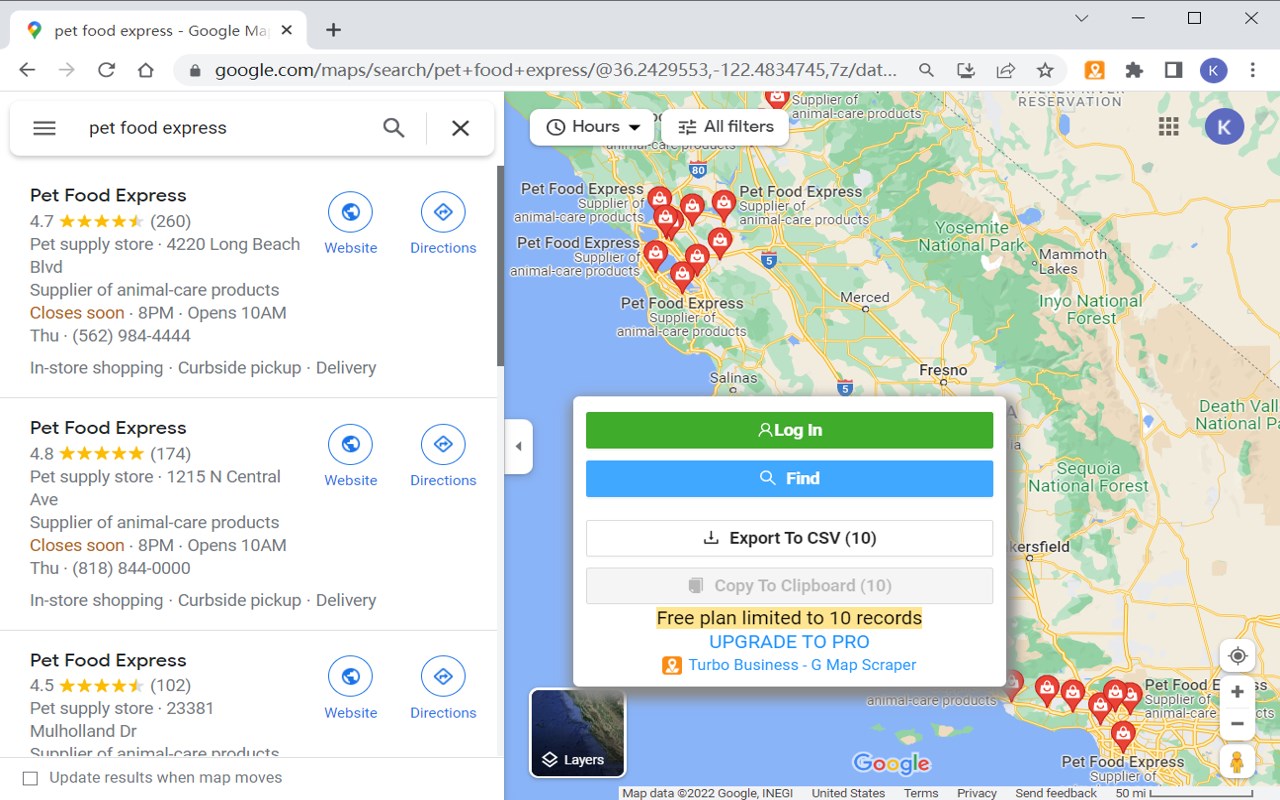Toggle the browser side panel
Screen dimensions: 1280x800
(1174, 70)
